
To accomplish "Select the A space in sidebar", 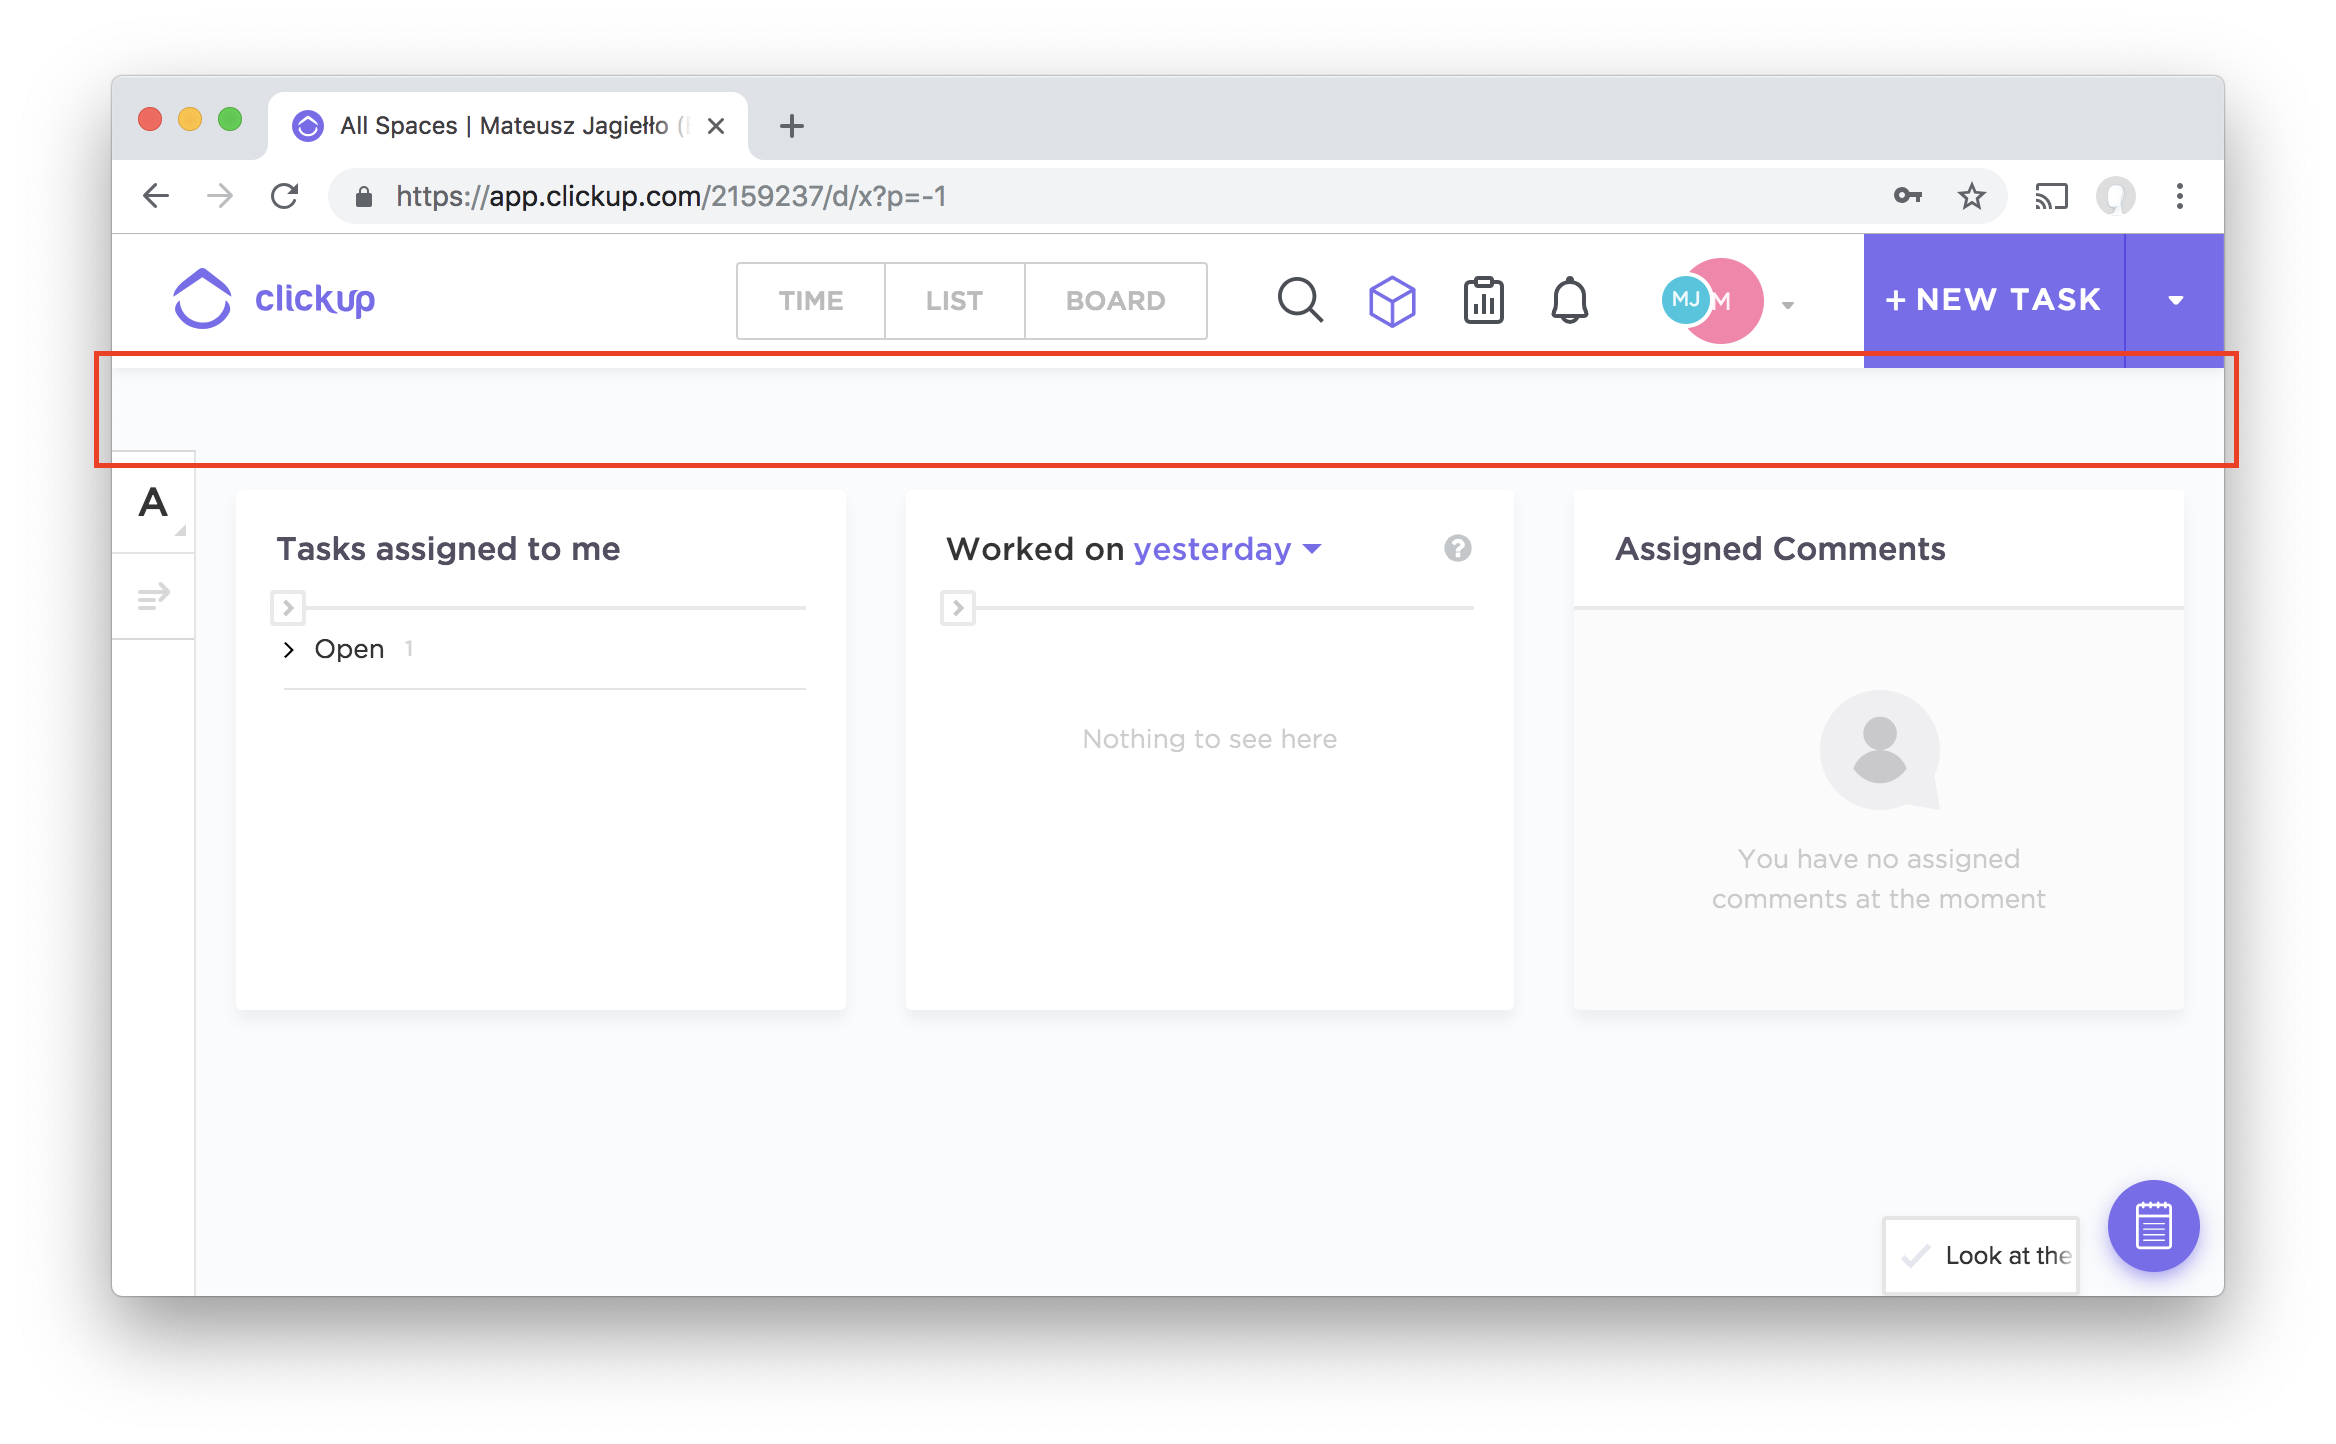I will tap(153, 502).
